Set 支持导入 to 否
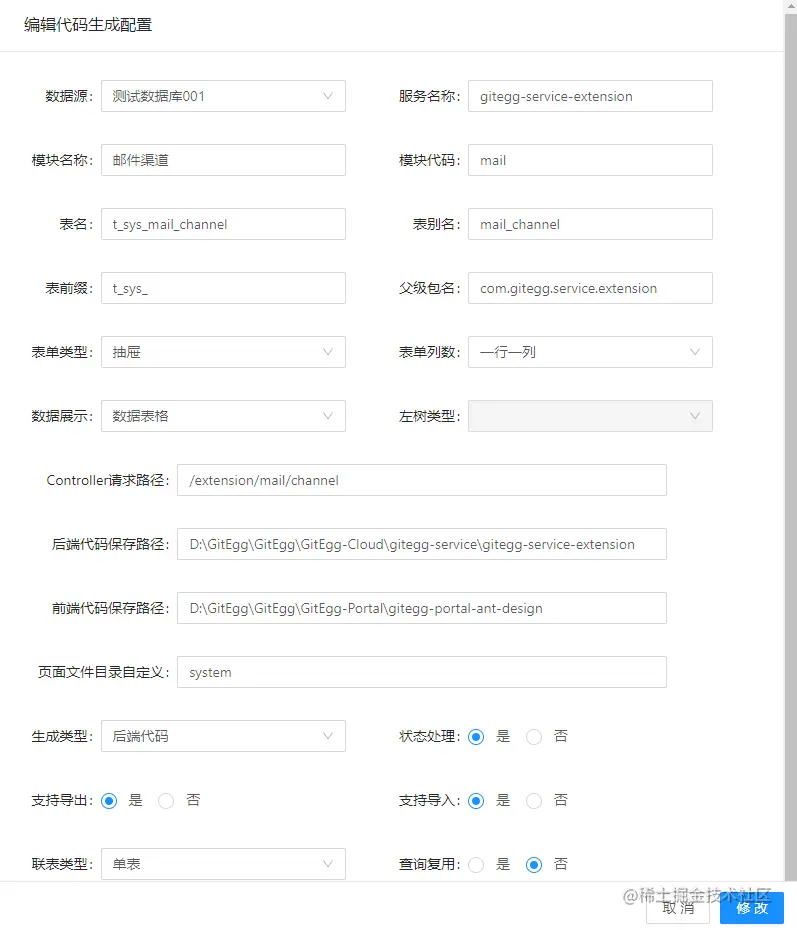The width and height of the screenshot is (797, 930). pos(534,801)
